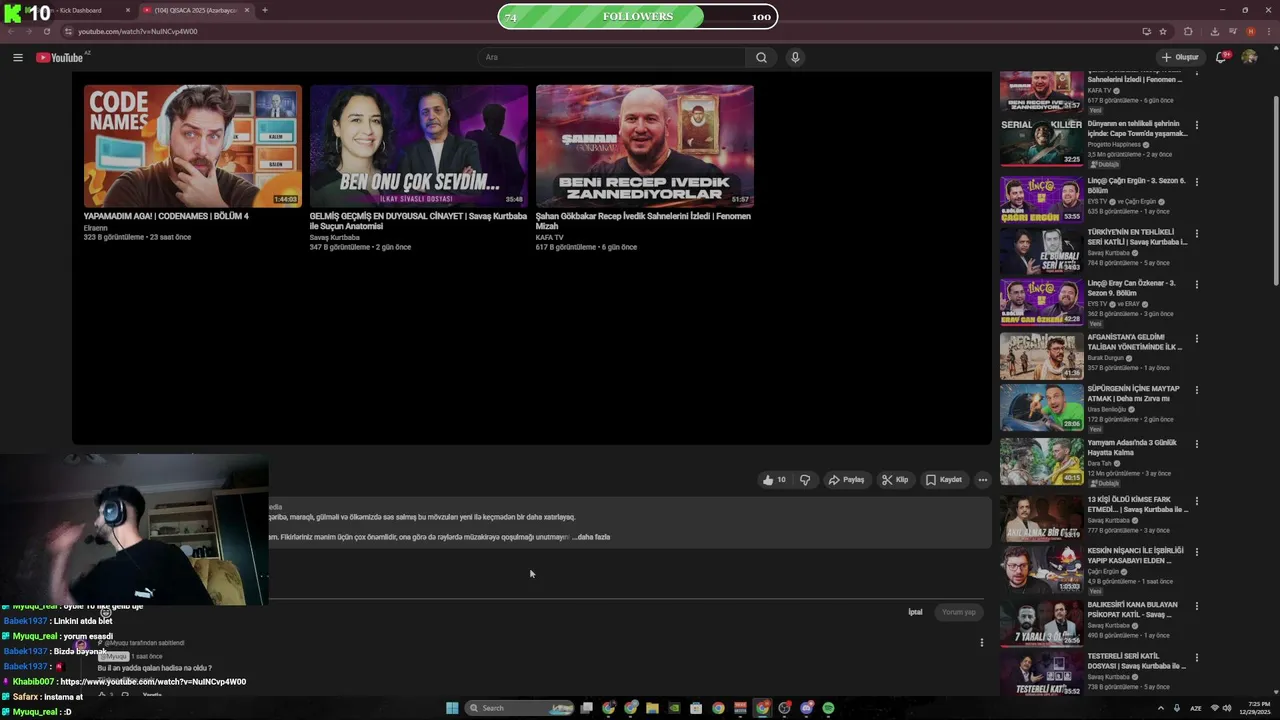
Task: Open YouTube notifications bell
Action: (x=1221, y=57)
